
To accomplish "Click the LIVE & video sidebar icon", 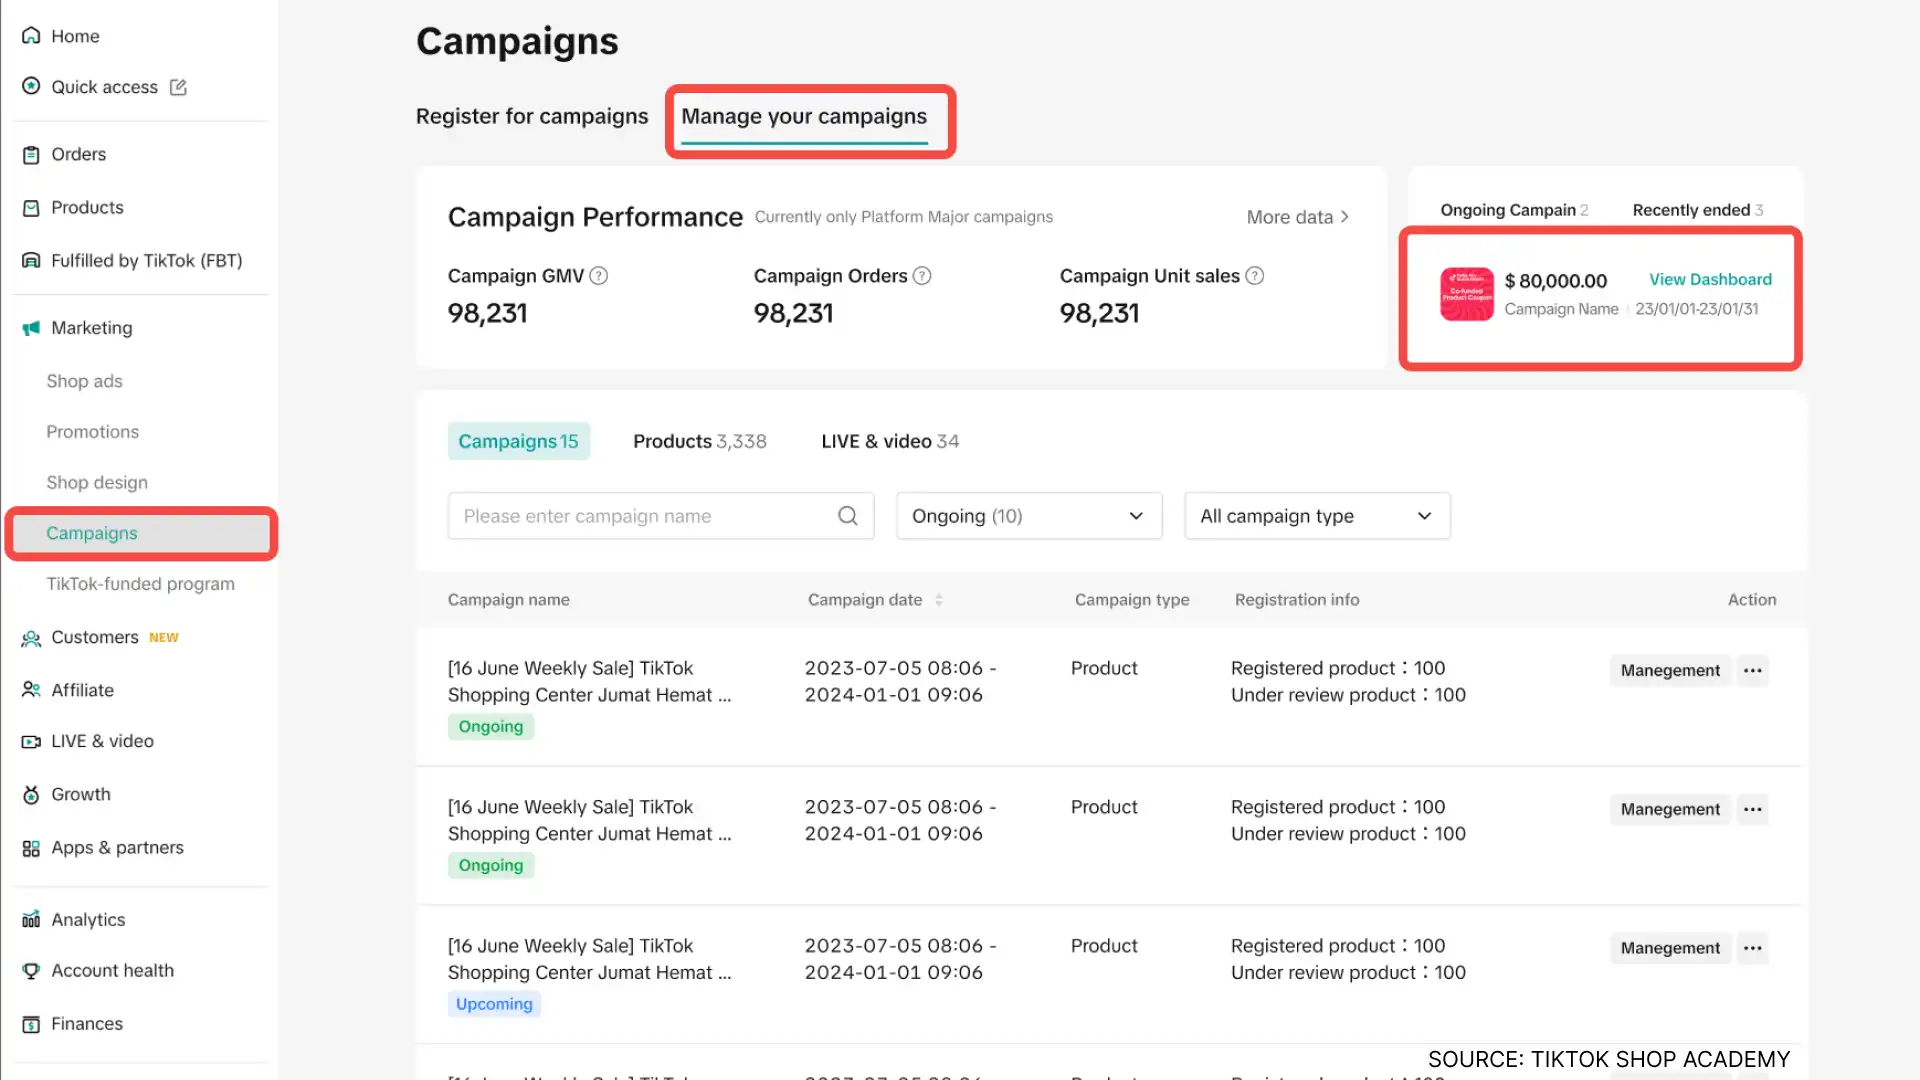I will pos(29,741).
